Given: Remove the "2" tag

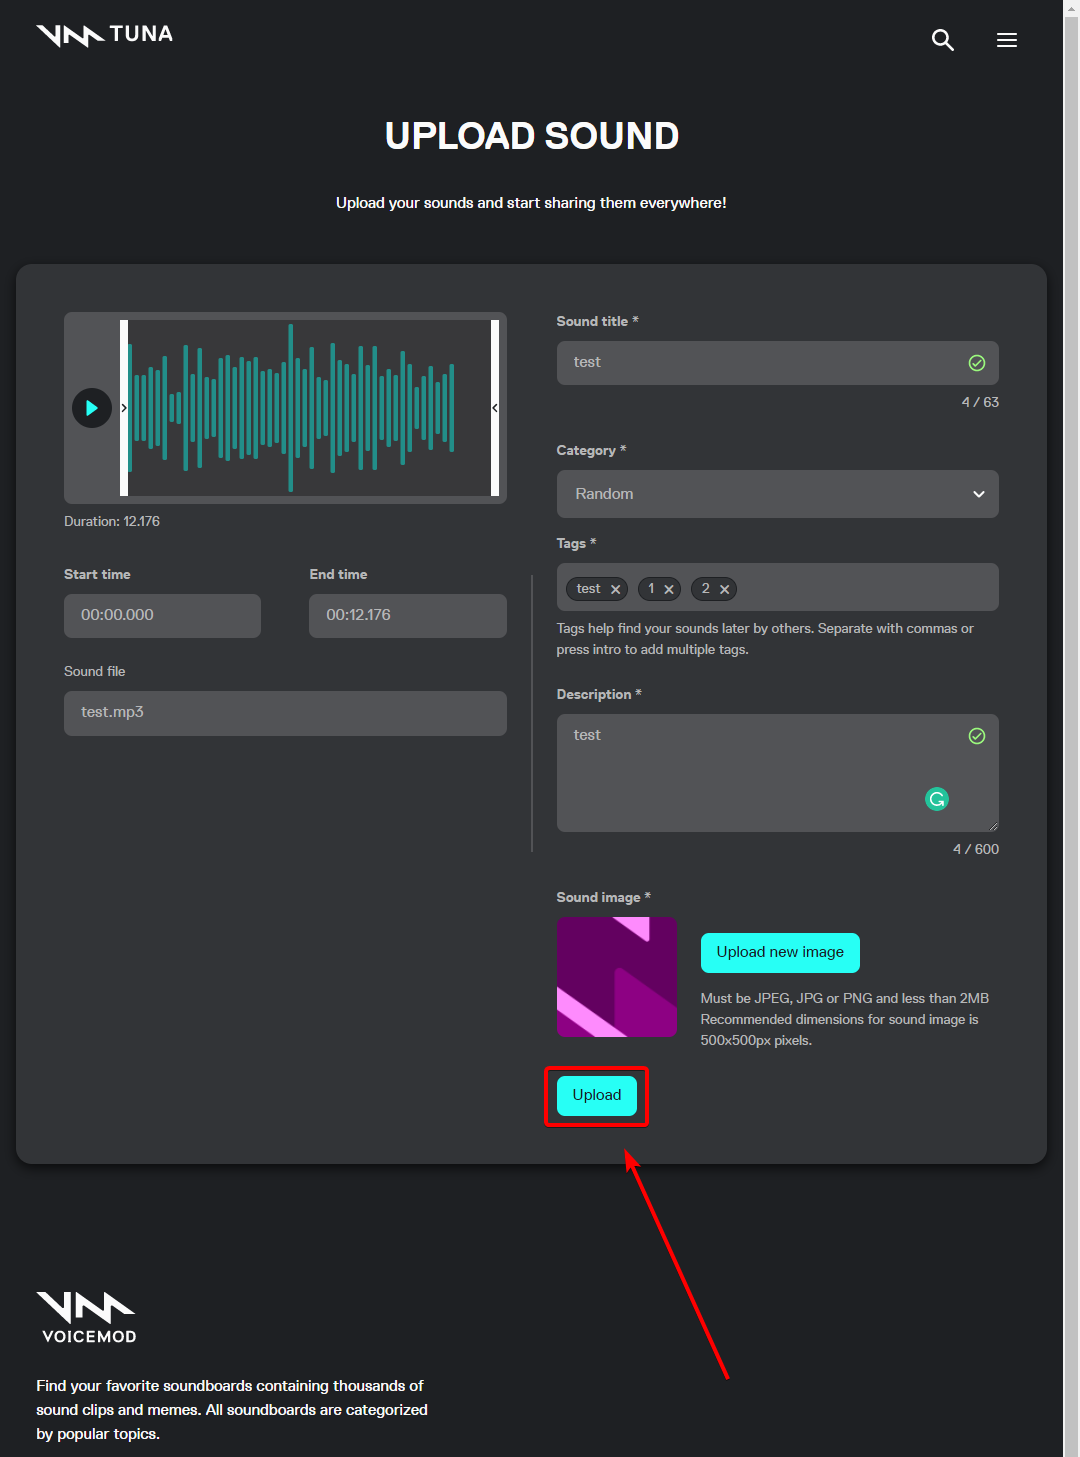Looking at the screenshot, I should 724,590.
